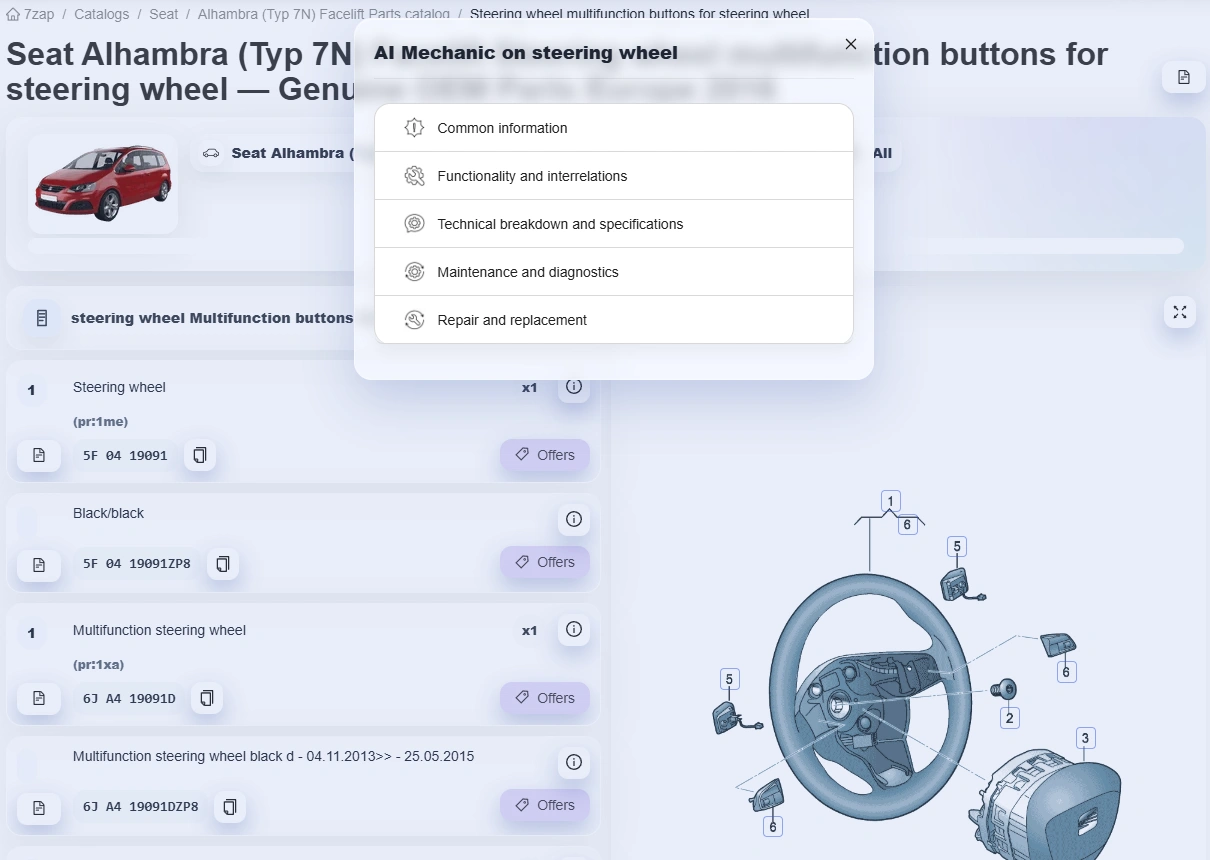Screen dimensions: 1210x860
Task: Go to Seat breadcrumb link
Action: pyautogui.click(x=163, y=14)
